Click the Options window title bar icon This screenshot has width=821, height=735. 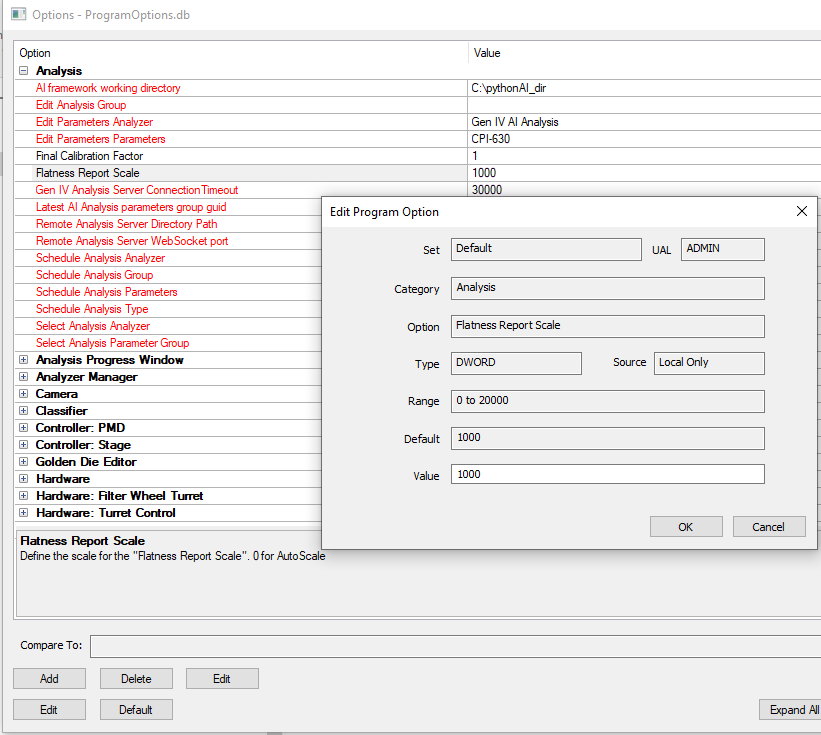click(18, 15)
